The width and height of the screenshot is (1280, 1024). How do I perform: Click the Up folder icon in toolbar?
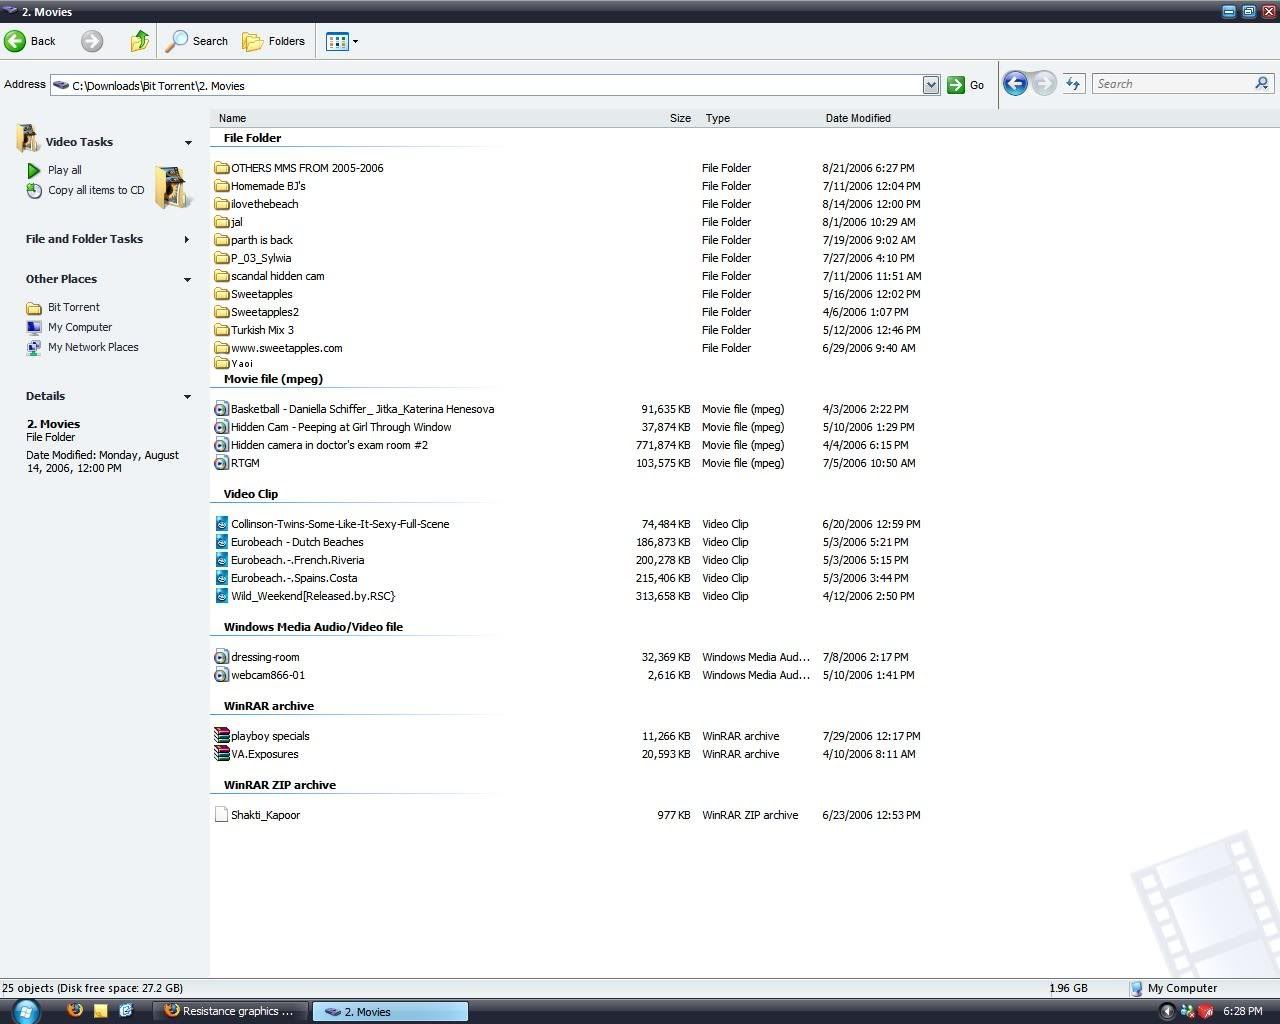pyautogui.click(x=139, y=41)
